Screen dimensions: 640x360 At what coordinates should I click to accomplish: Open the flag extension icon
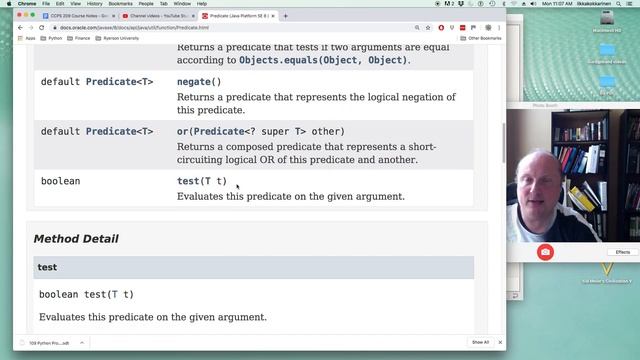click(x=473, y=28)
